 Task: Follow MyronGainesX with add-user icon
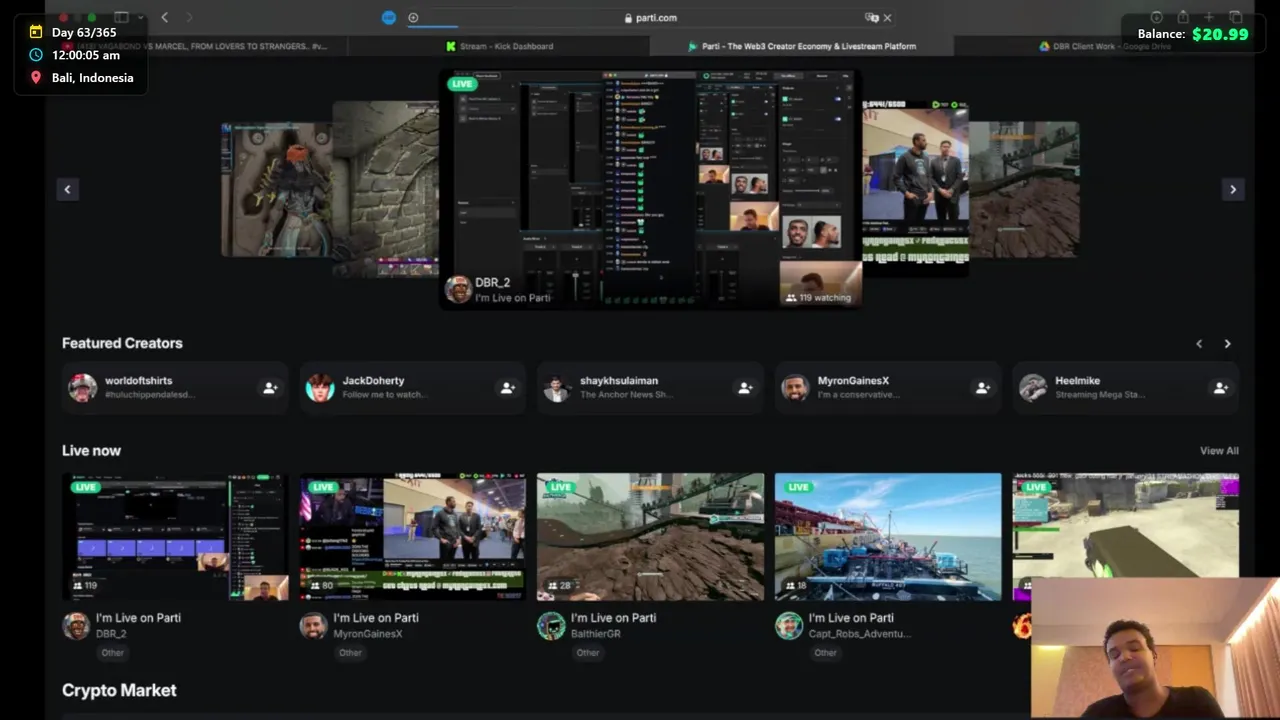(982, 388)
